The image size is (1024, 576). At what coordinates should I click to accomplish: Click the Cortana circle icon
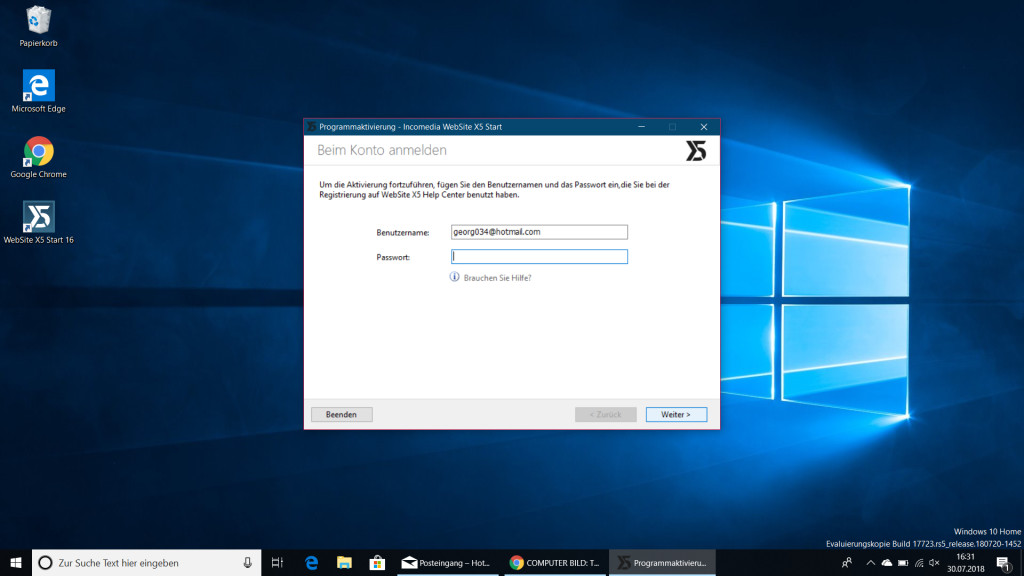[45, 562]
